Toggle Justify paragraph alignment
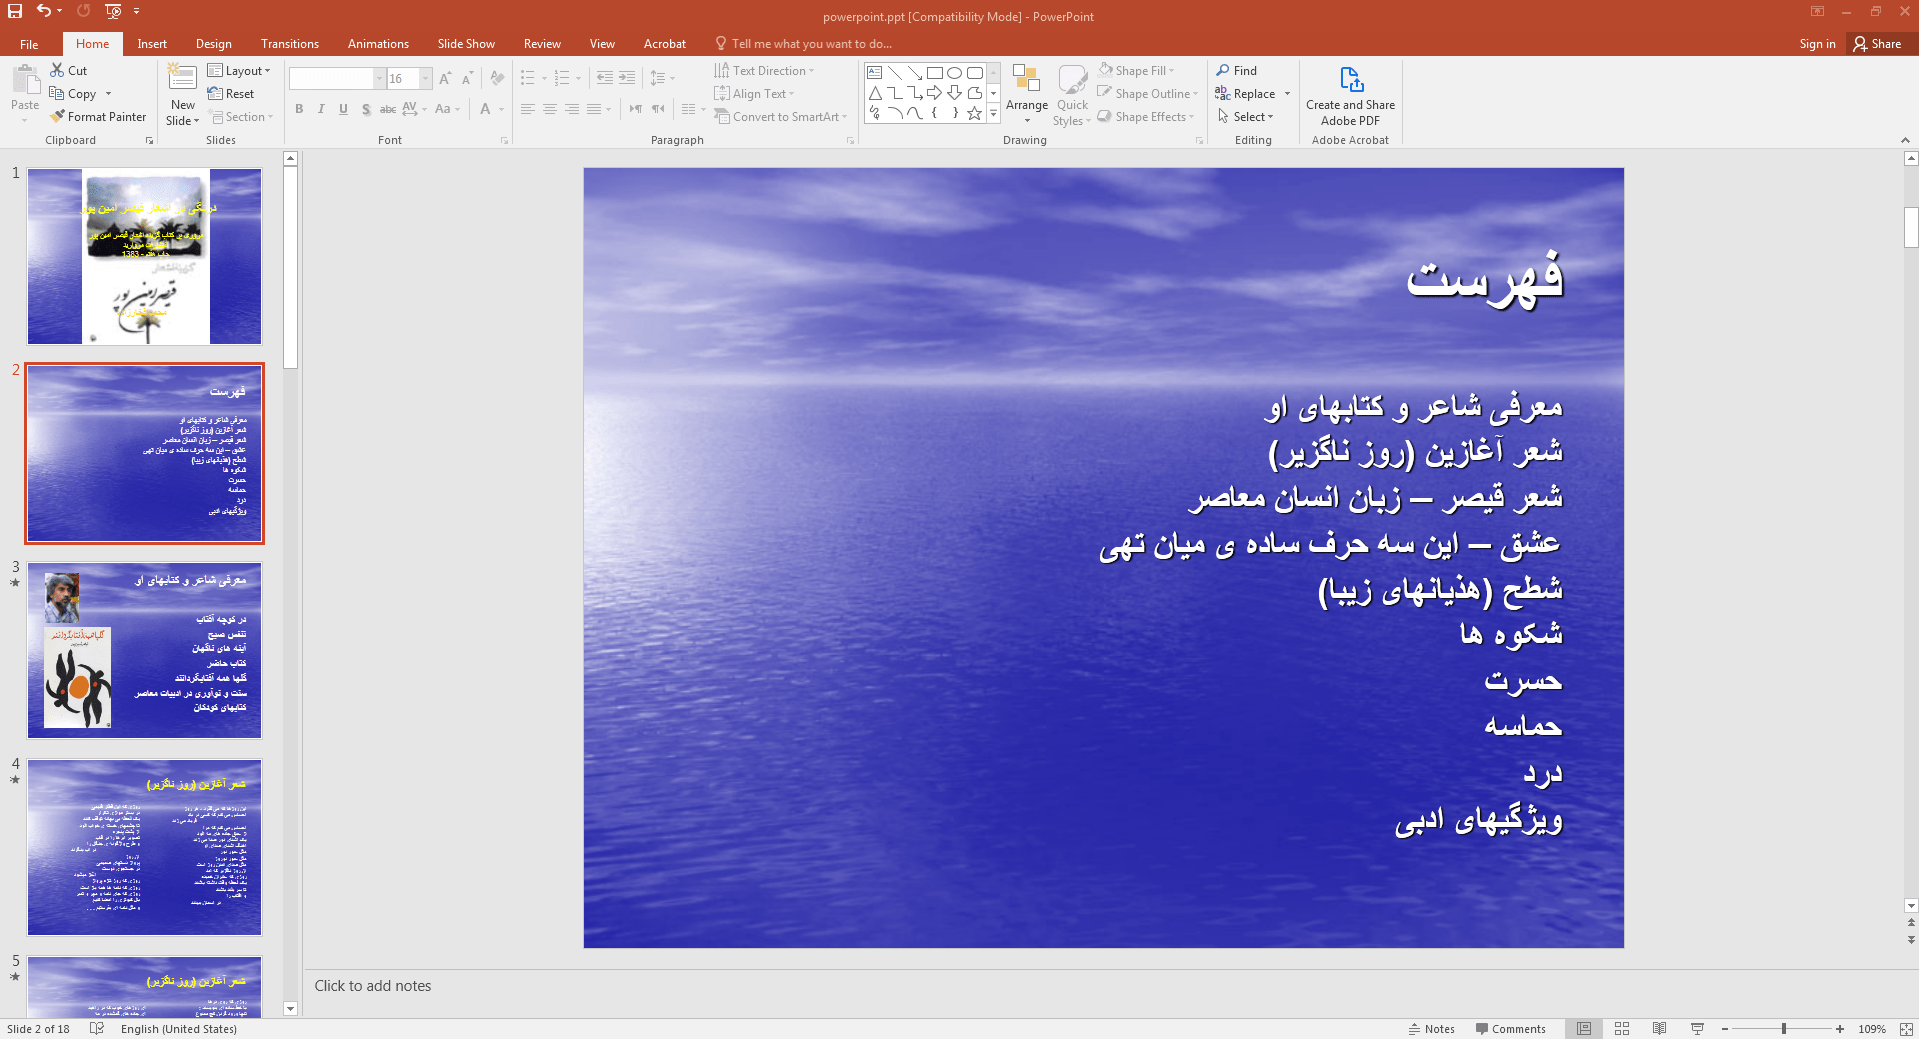The image size is (1919, 1039). (594, 109)
